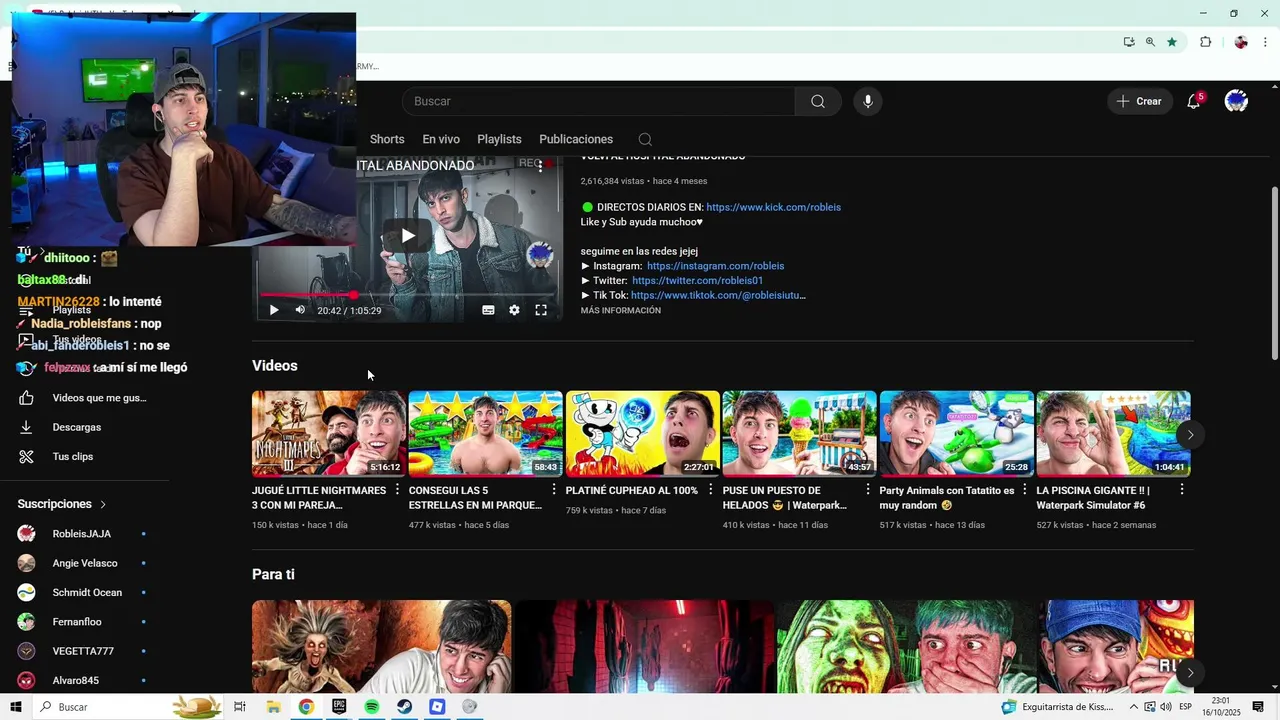Open the Chrome three-dot menu

point(1265,42)
